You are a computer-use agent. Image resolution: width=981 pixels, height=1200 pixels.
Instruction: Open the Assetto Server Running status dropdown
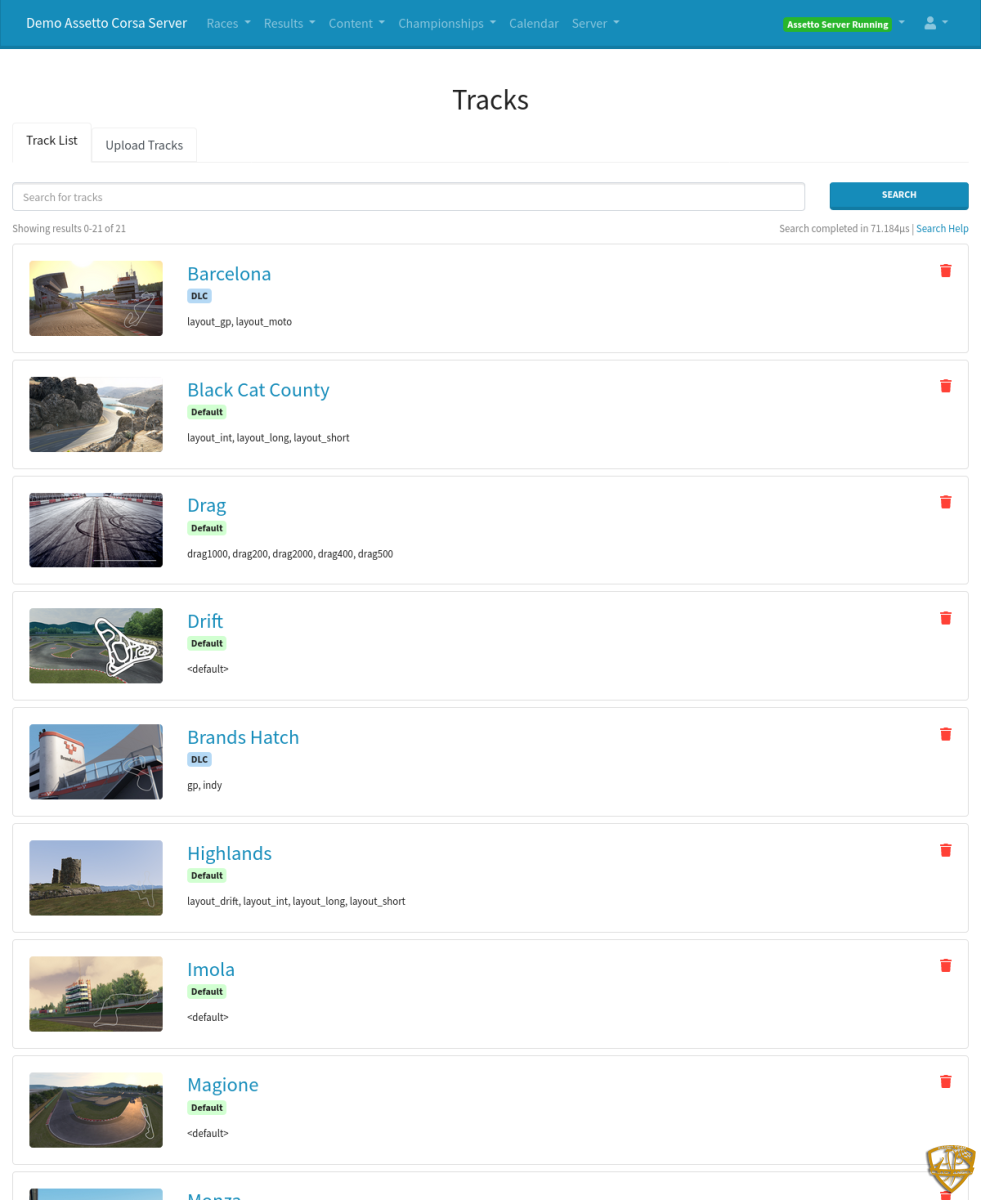845,24
